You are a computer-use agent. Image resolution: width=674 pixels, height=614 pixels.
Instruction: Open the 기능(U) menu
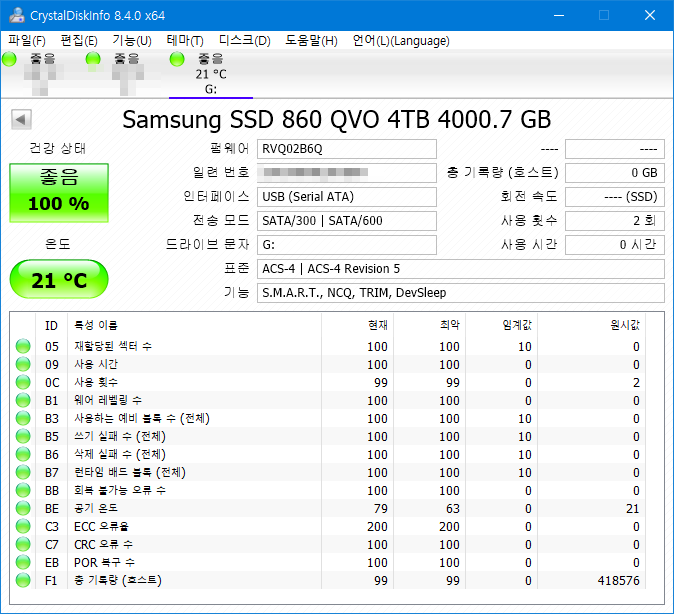[x=132, y=41]
